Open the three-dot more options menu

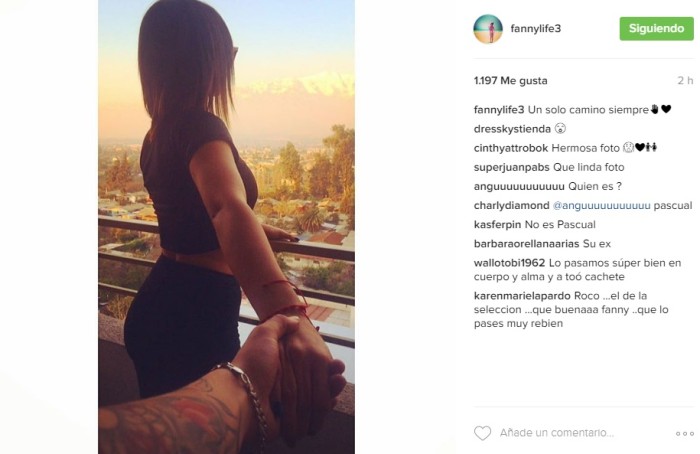(684, 433)
